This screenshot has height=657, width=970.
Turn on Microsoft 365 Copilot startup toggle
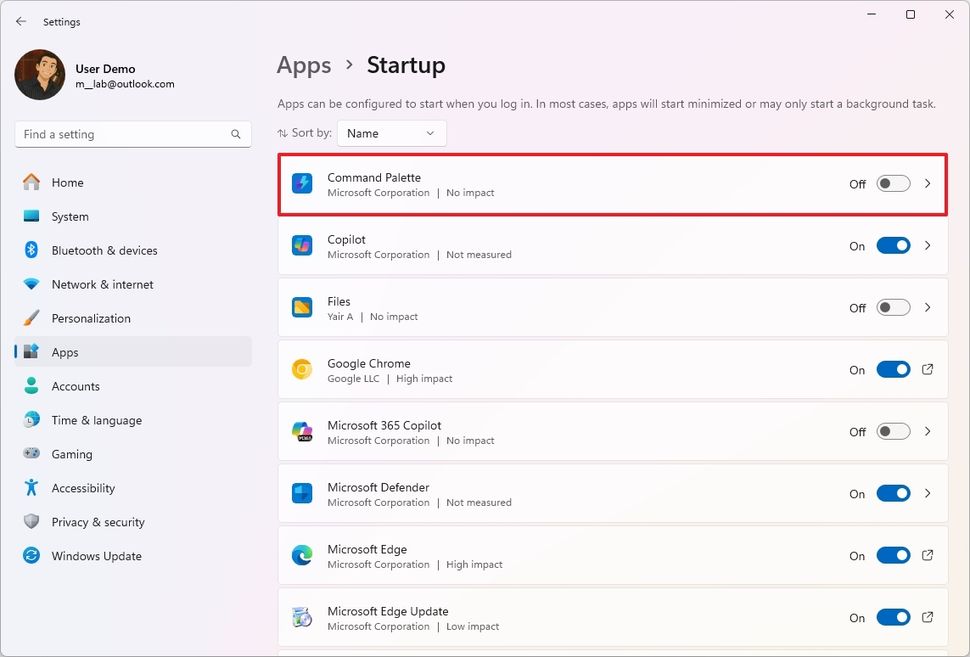[893, 432]
